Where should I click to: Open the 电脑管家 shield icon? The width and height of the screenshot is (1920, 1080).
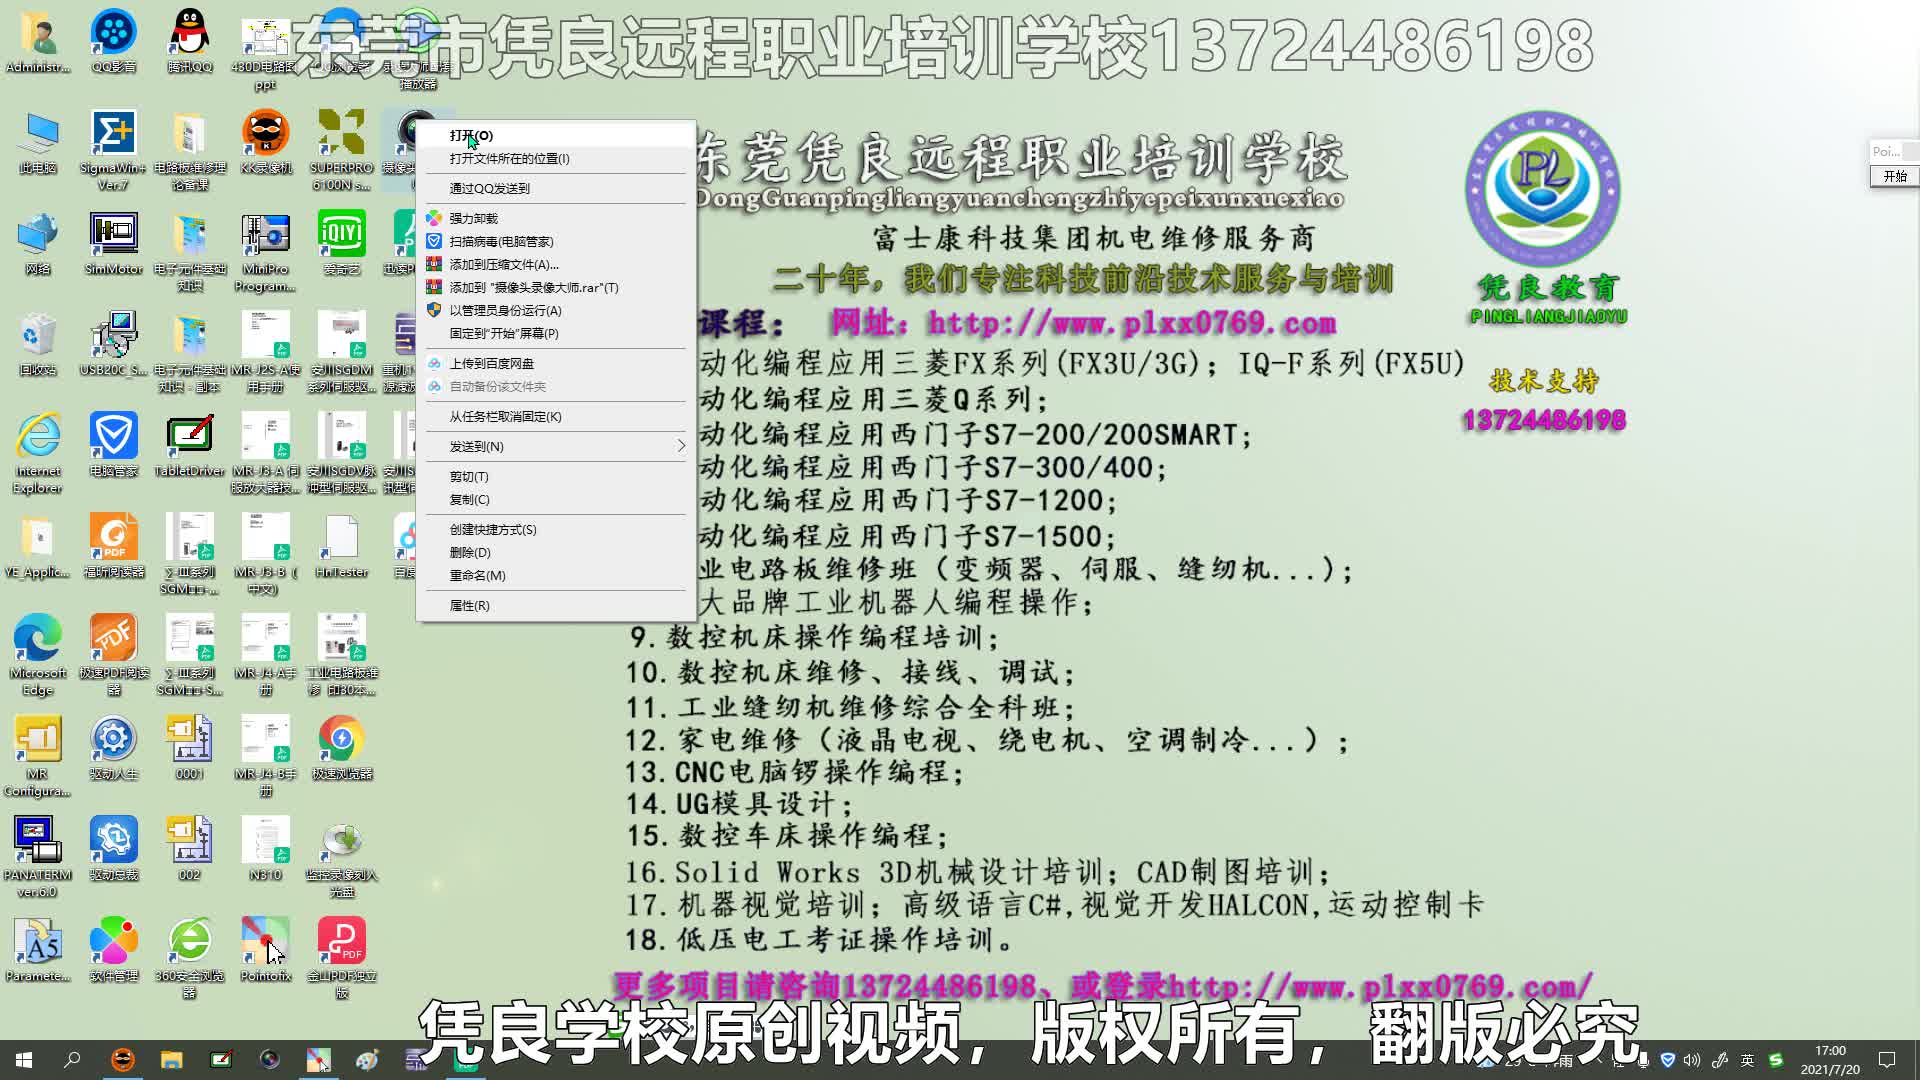(x=113, y=445)
